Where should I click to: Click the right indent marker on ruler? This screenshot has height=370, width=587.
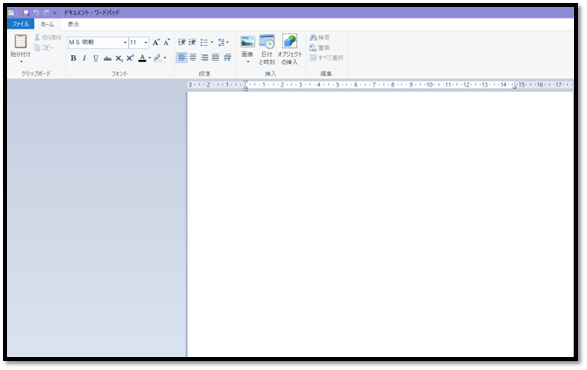pyautogui.click(x=515, y=87)
